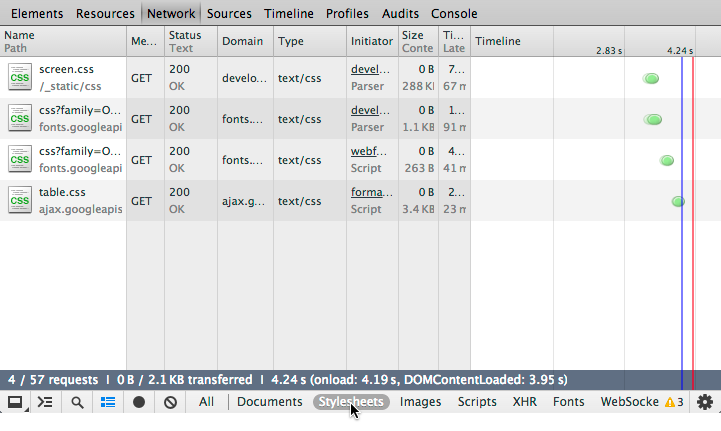721x431 pixels.
Task: Sort by the Initiator column header
Action: tap(372, 41)
